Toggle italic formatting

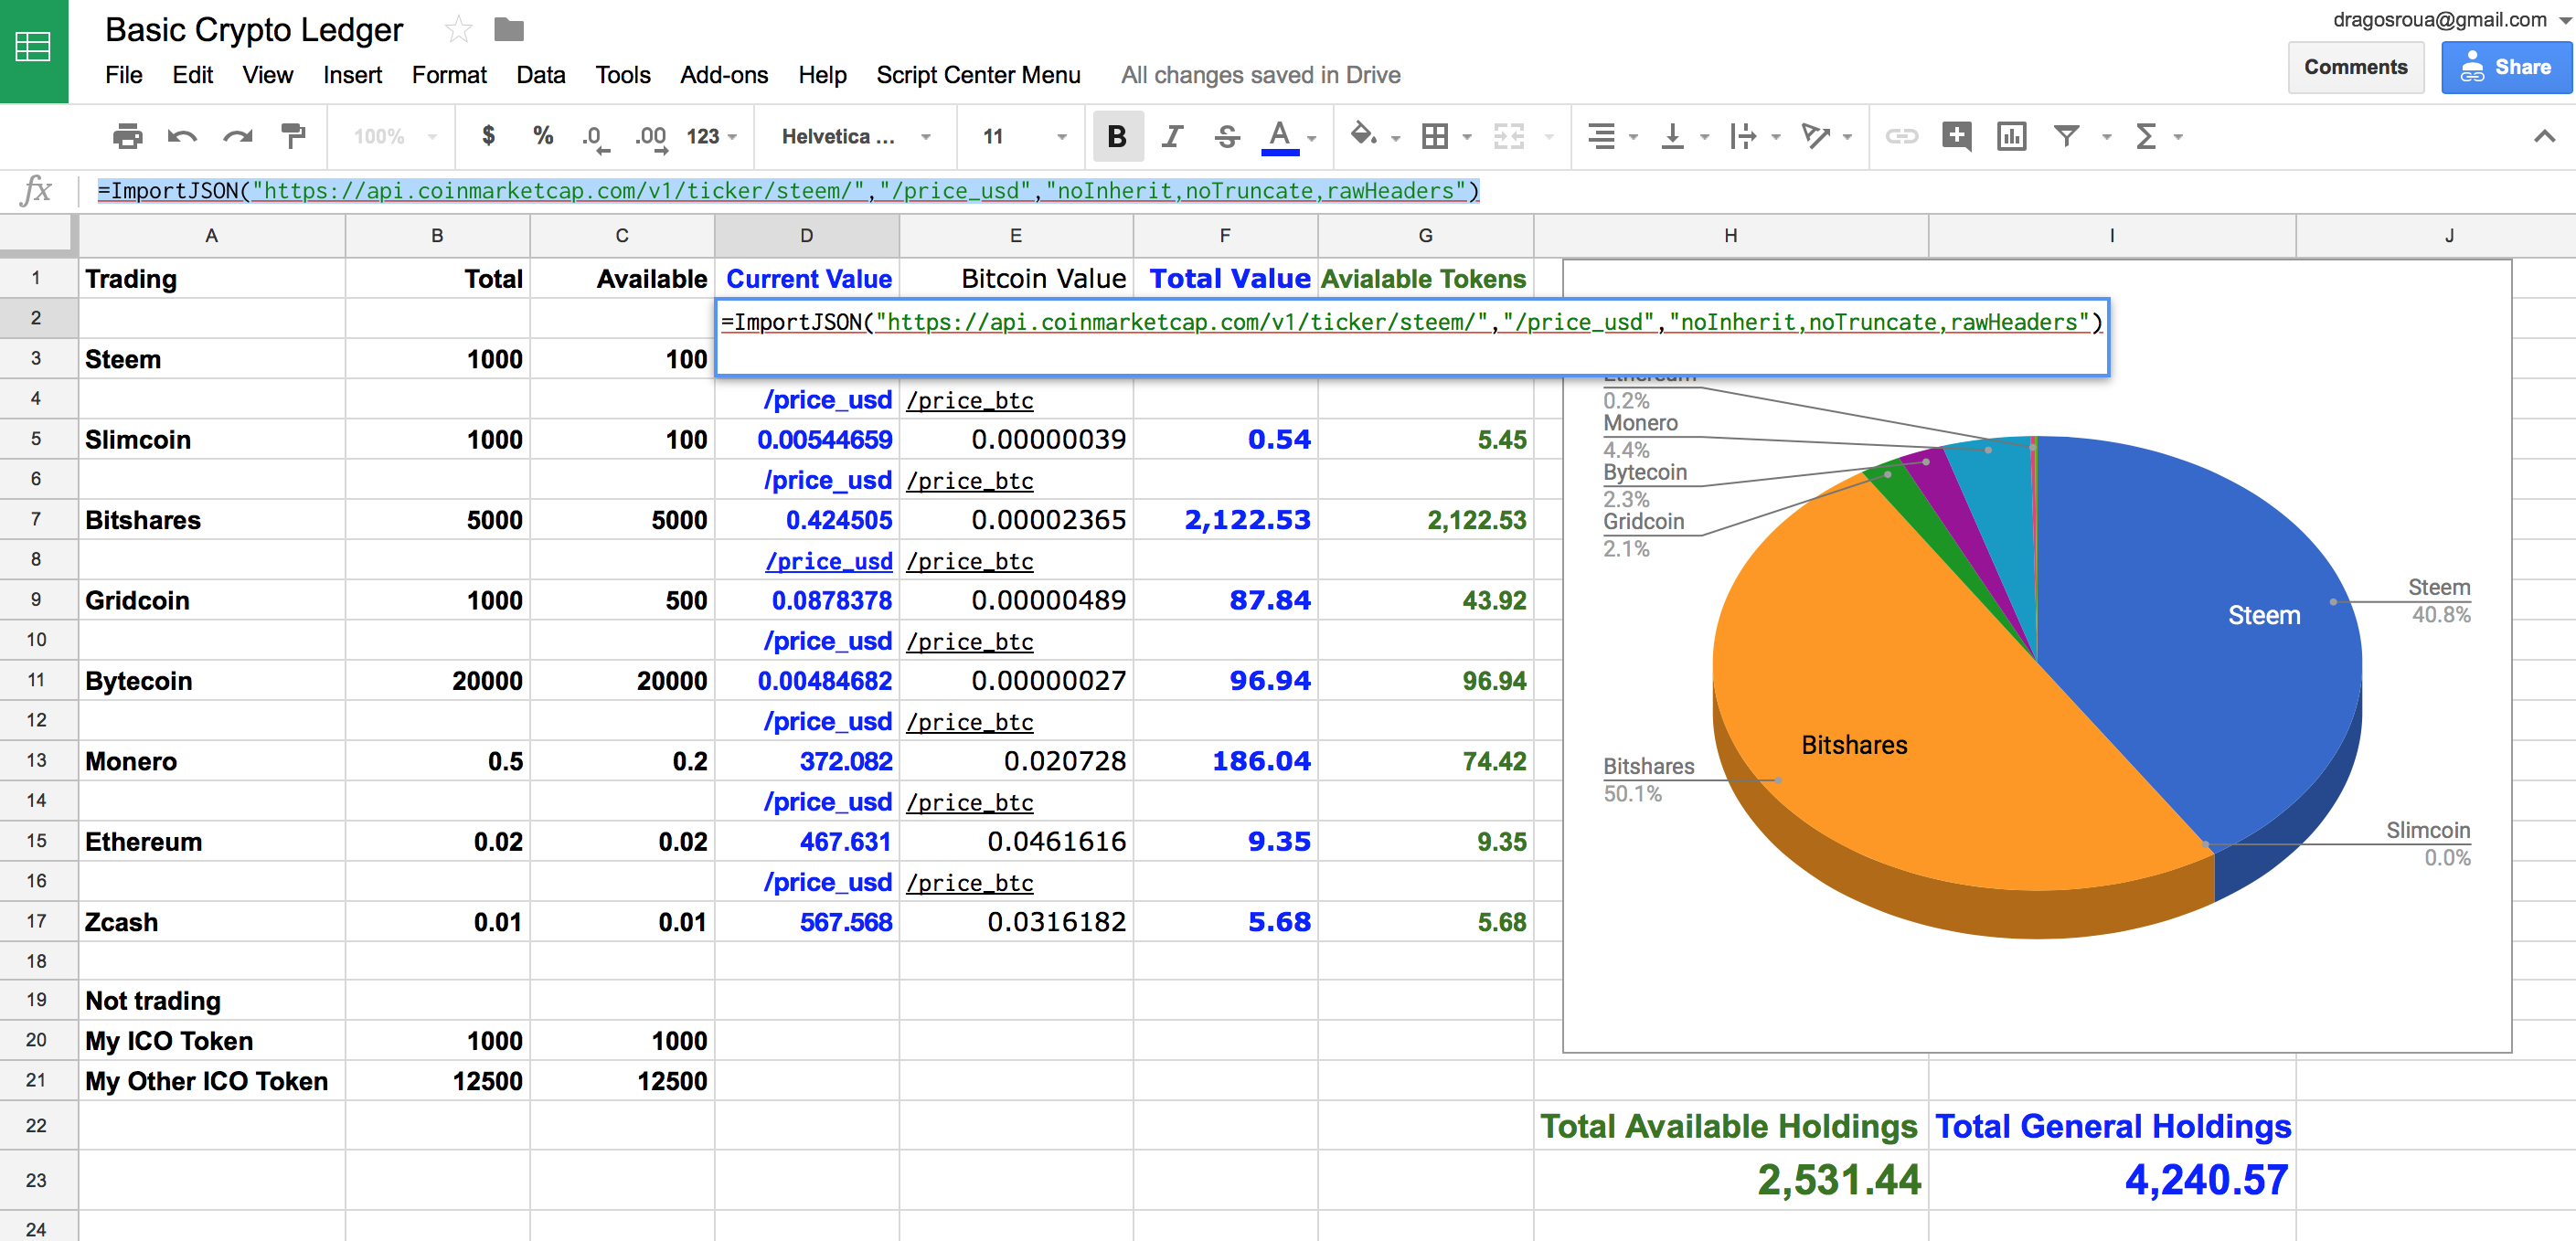point(1172,136)
